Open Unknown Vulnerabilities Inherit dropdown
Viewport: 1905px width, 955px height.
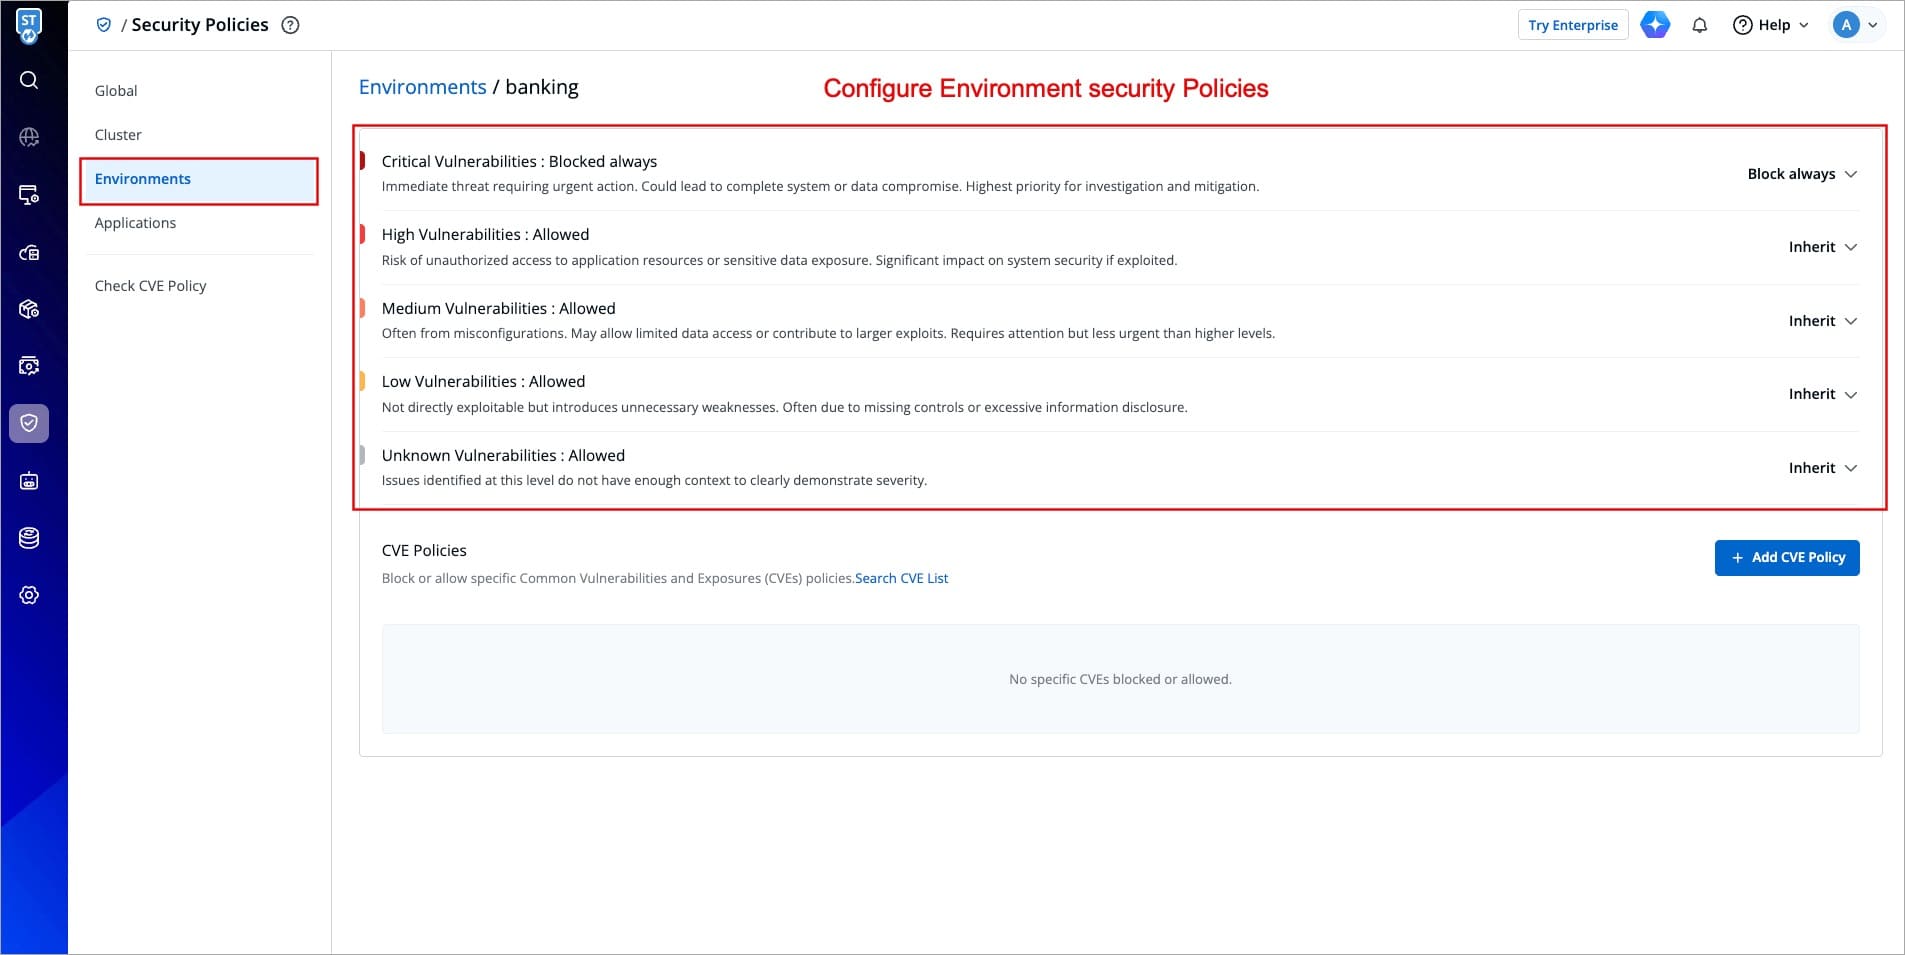tap(1822, 468)
